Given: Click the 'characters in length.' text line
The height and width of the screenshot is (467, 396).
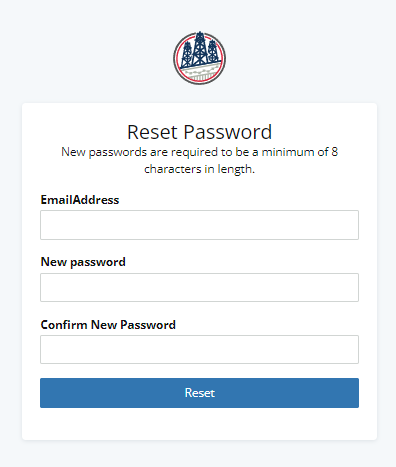Looking at the screenshot, I should pyautogui.click(x=199, y=169).
